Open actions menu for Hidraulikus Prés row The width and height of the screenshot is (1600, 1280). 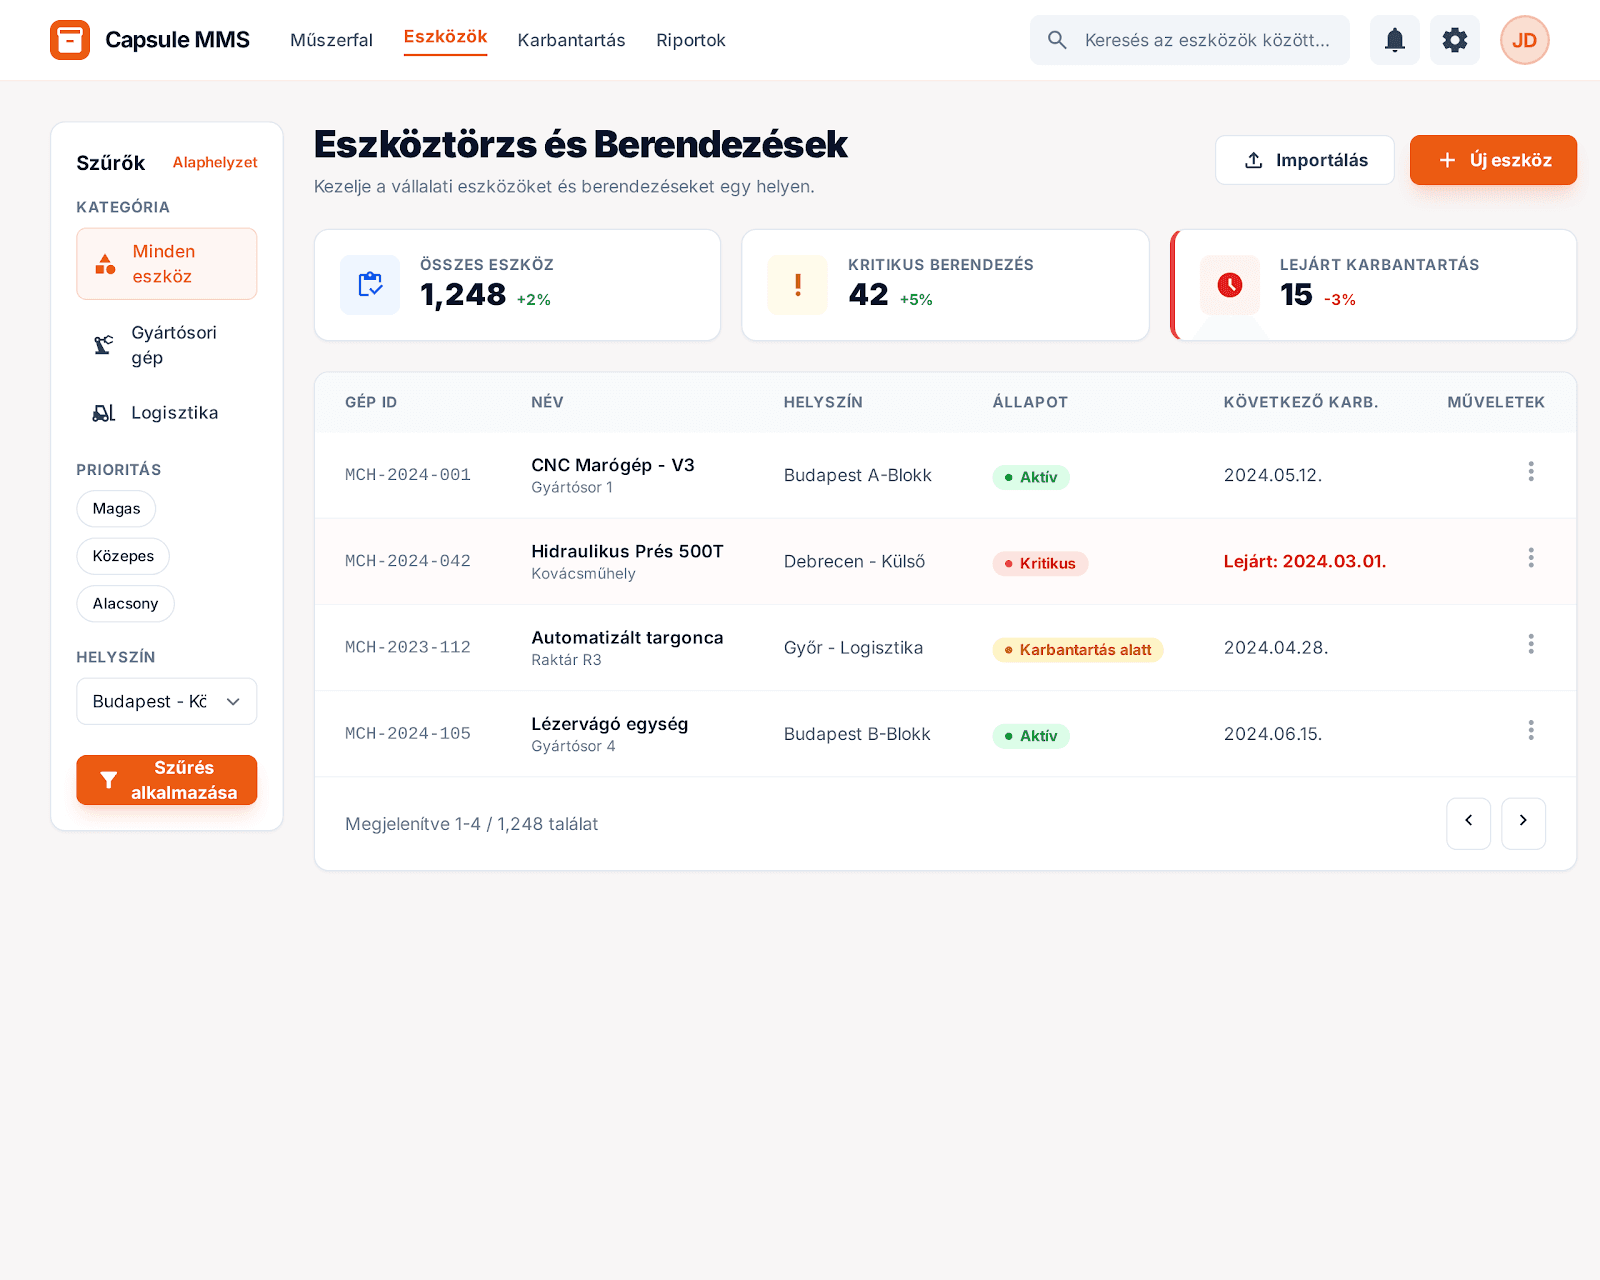click(1530, 558)
